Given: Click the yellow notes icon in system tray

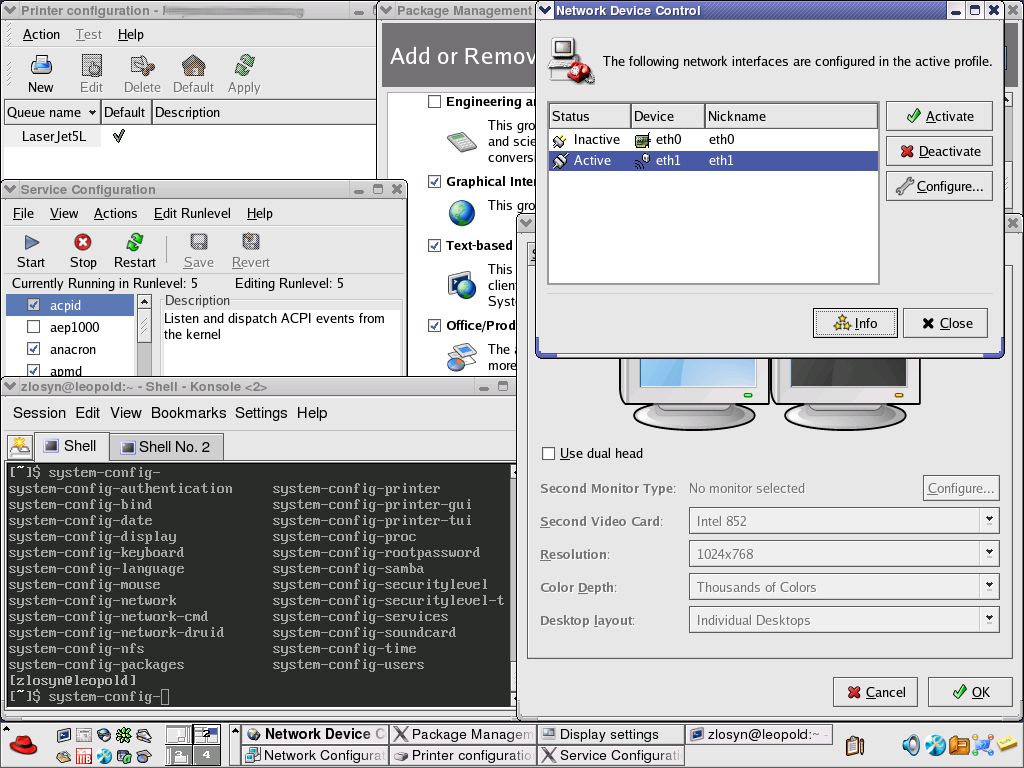Looking at the screenshot, I should 1007,743.
